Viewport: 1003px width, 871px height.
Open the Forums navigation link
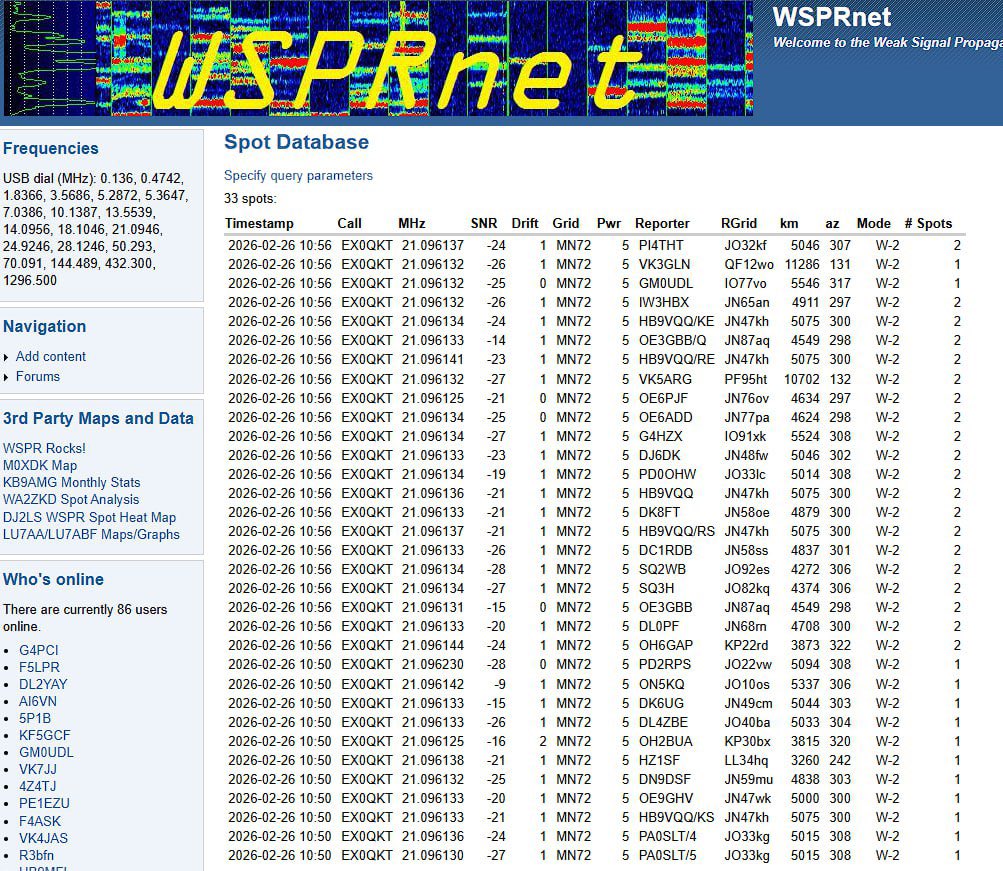tap(38, 376)
